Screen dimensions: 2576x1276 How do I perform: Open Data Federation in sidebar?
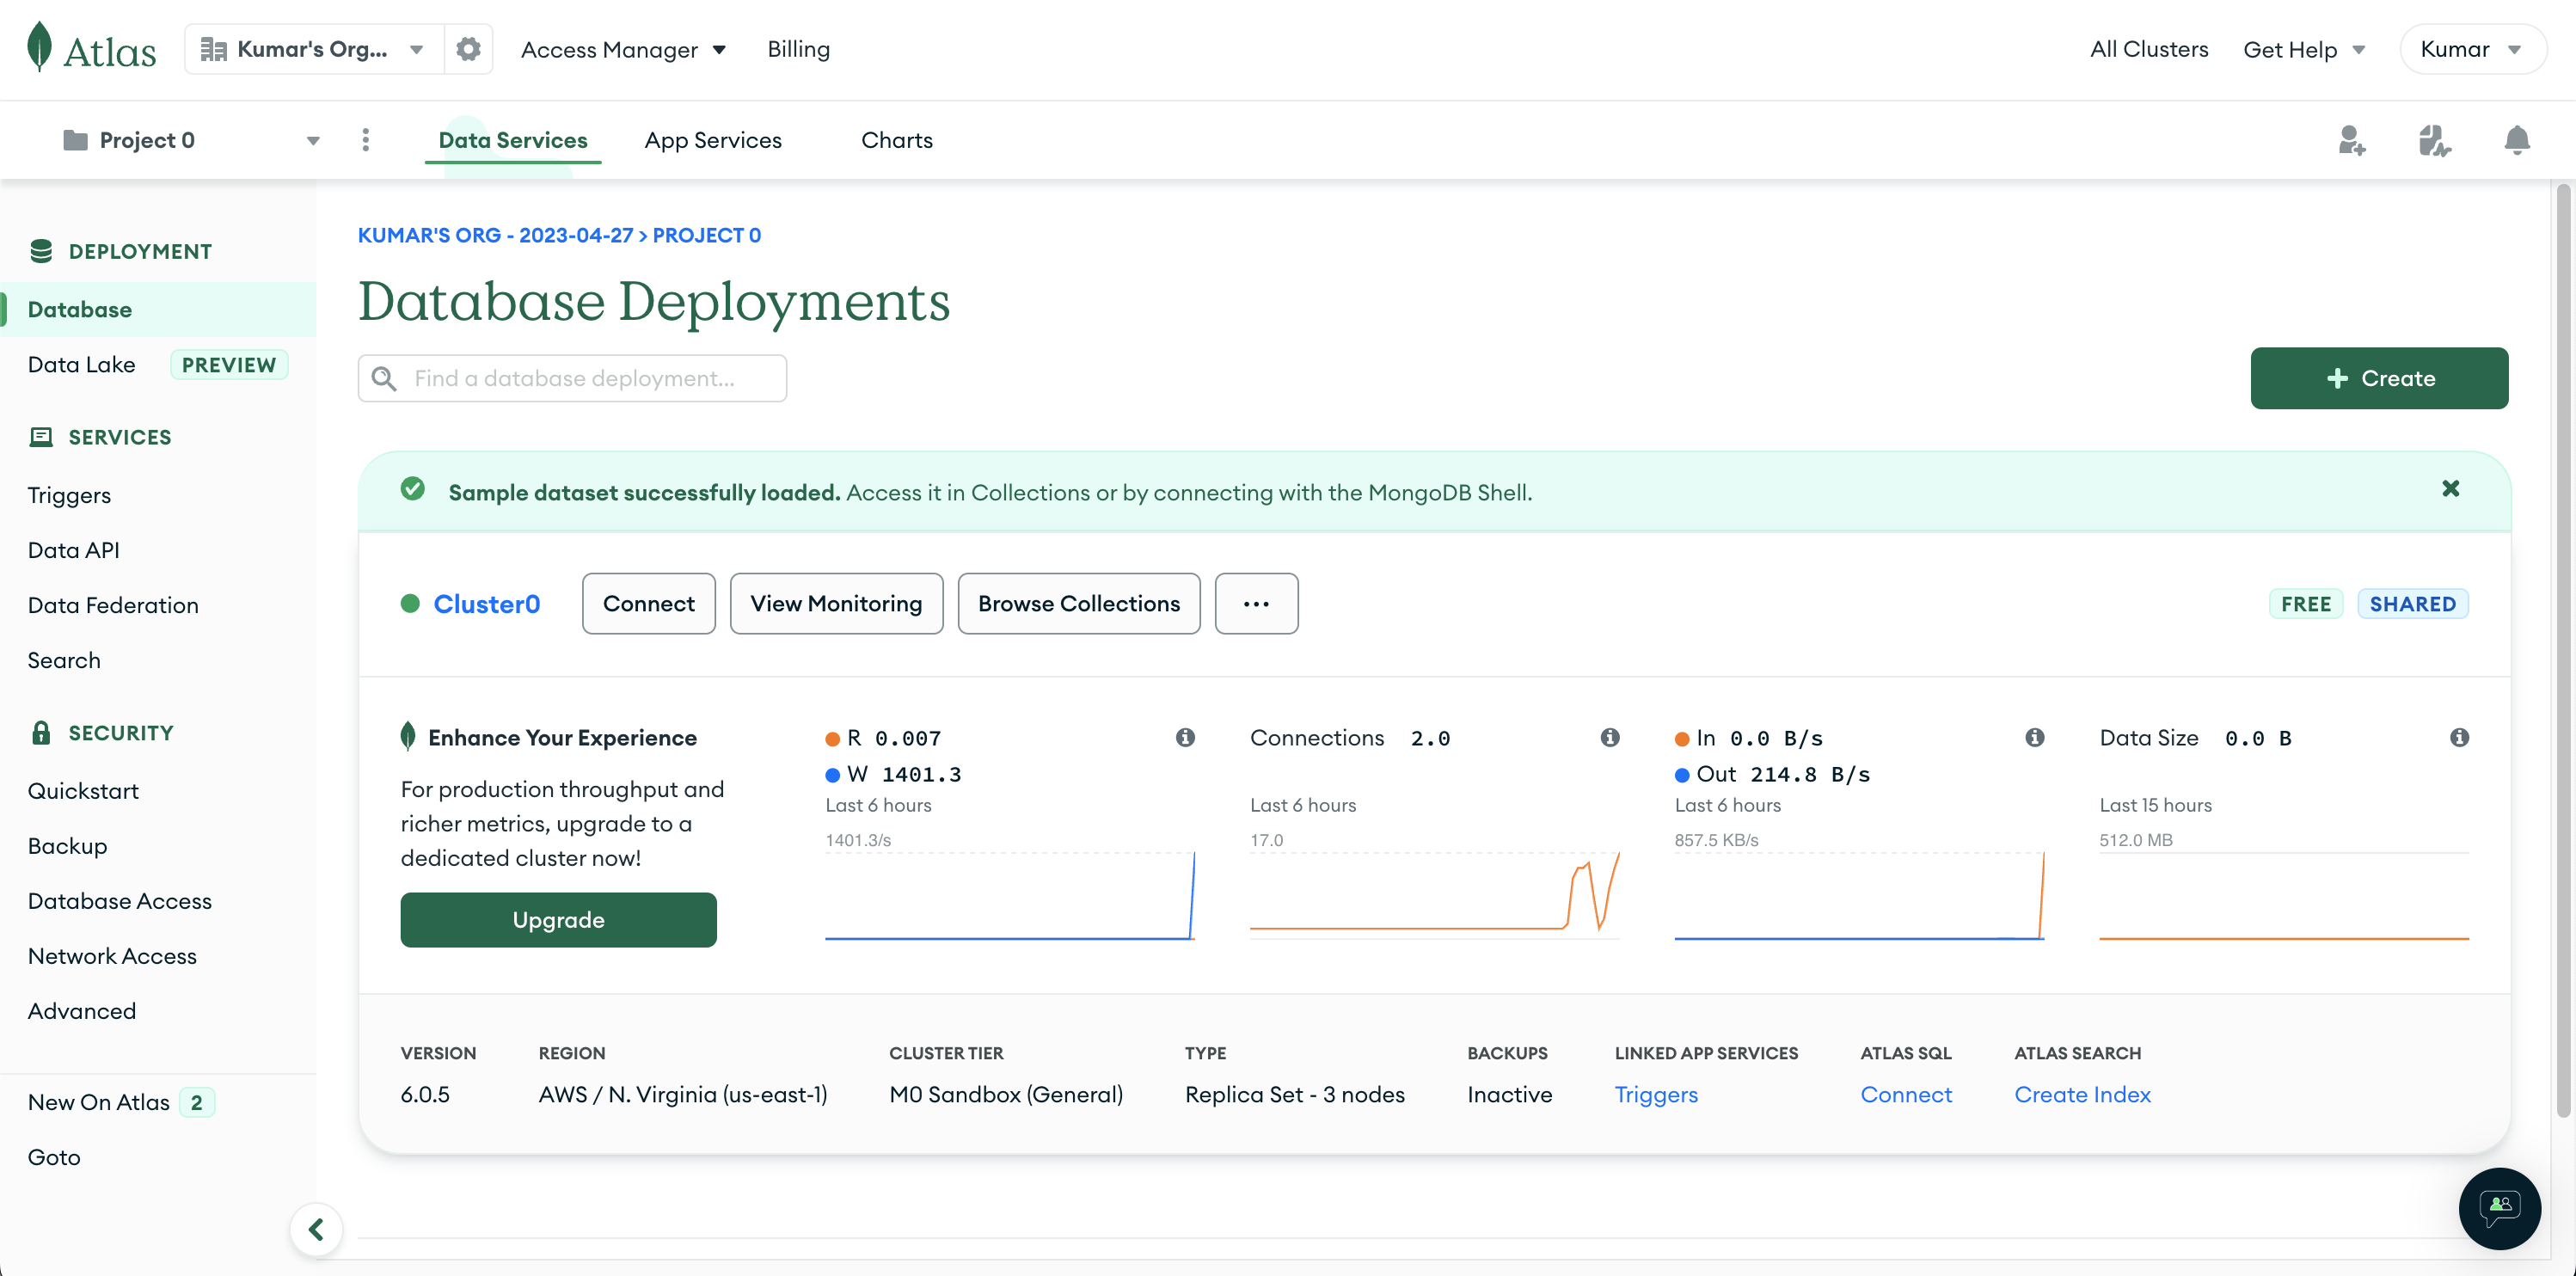coord(113,605)
